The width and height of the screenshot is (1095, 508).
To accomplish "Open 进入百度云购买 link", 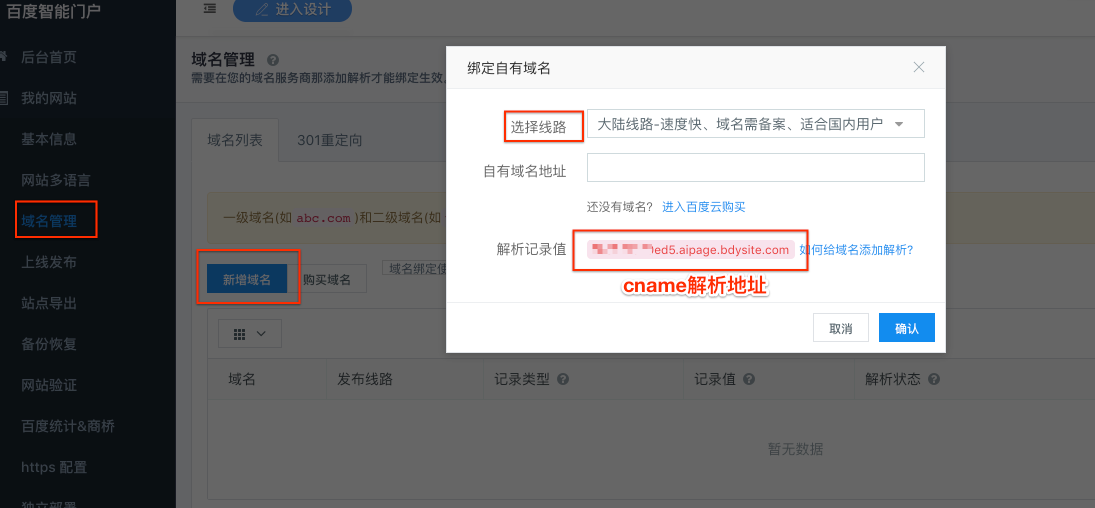I will pos(703,207).
